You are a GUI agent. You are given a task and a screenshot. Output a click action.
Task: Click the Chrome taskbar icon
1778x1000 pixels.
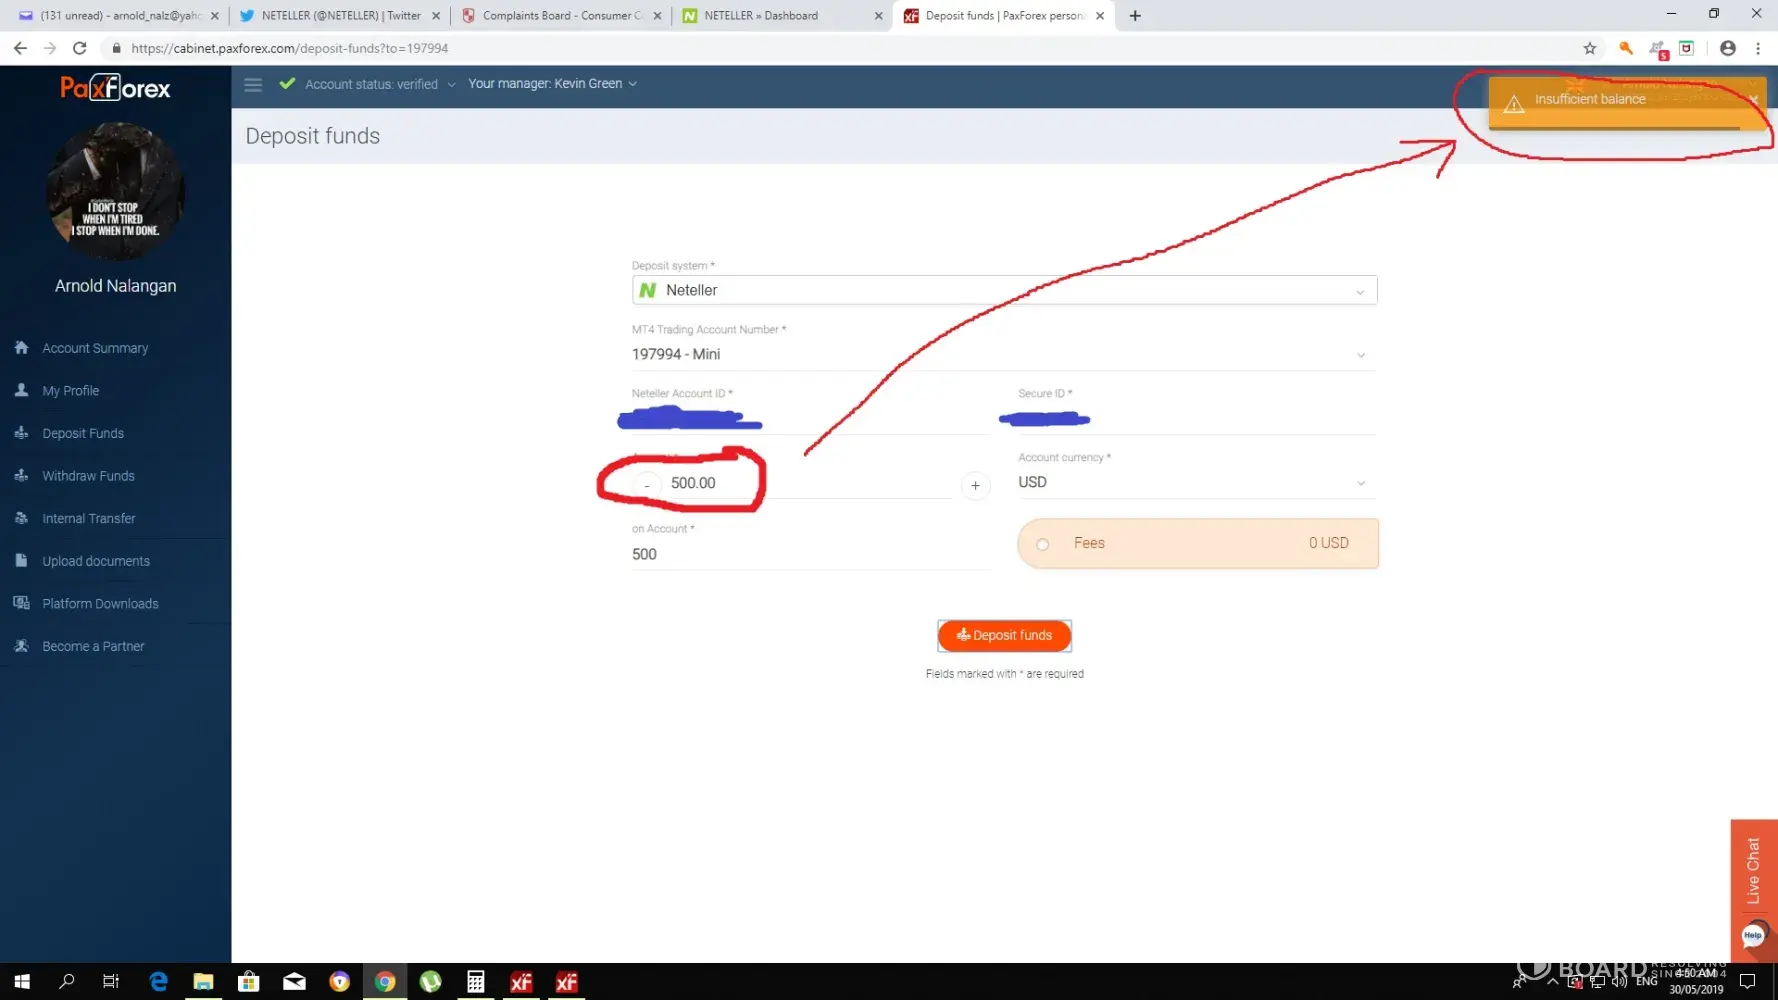[385, 982]
